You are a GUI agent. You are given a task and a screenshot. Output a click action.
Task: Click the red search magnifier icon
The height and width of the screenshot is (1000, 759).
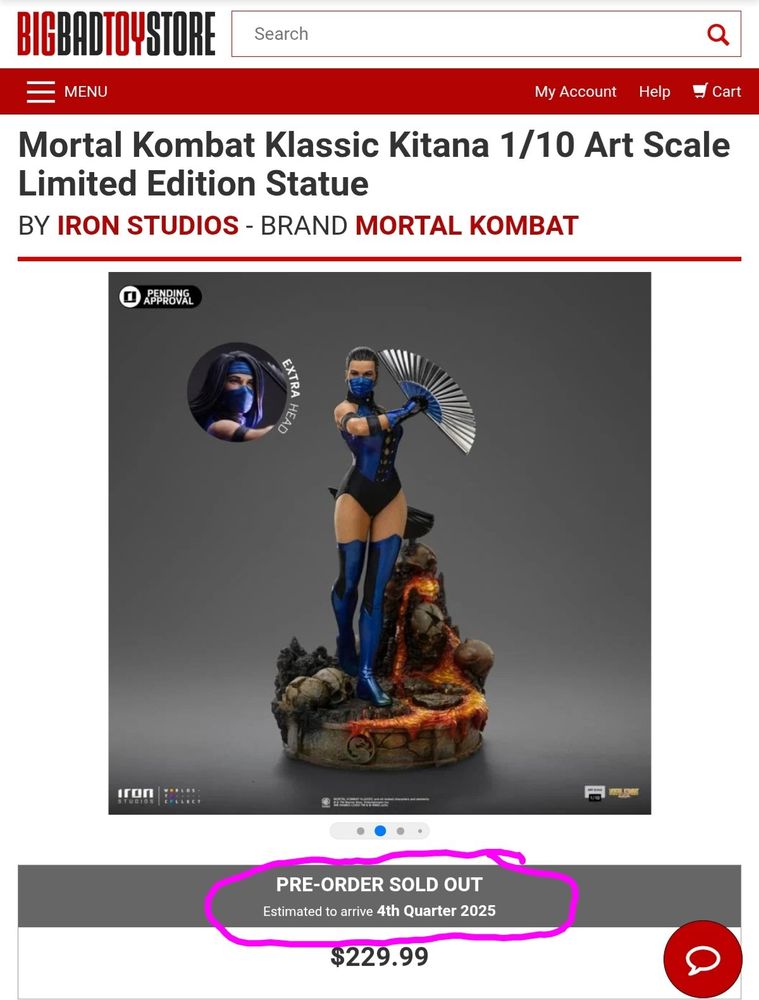718,34
